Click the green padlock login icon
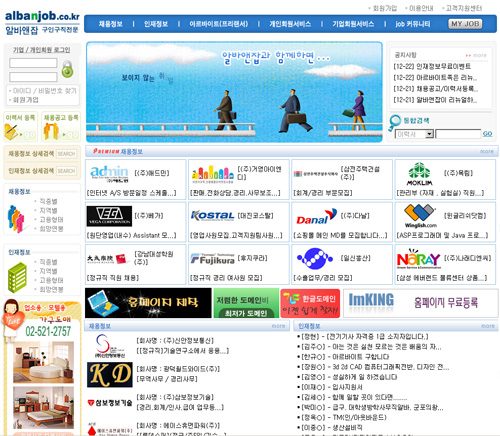Viewport: 500px width, 436px height. pyautogui.click(x=67, y=69)
